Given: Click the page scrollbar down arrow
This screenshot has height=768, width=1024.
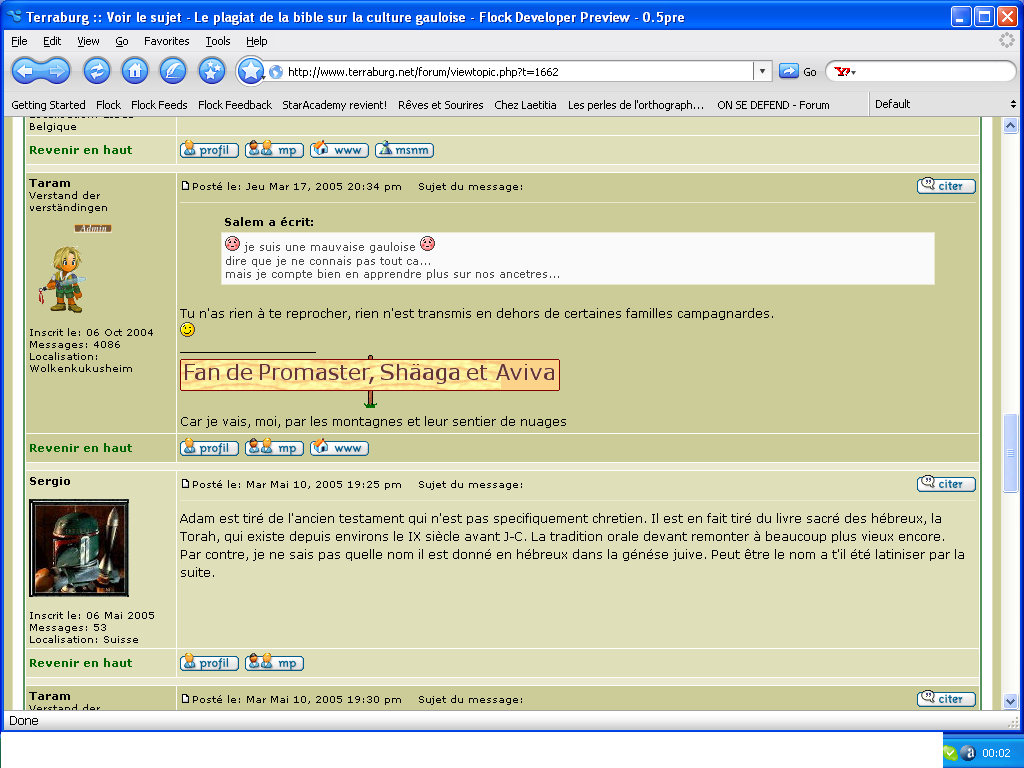Looking at the screenshot, I should point(1010,701).
